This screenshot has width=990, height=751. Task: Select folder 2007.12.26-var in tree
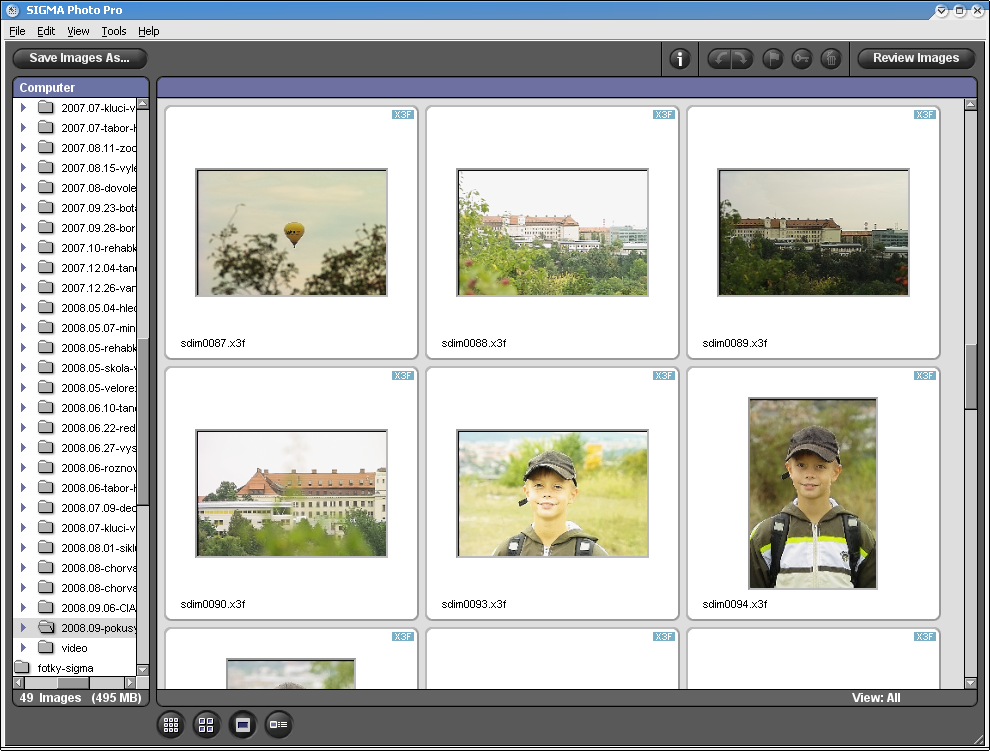point(98,287)
